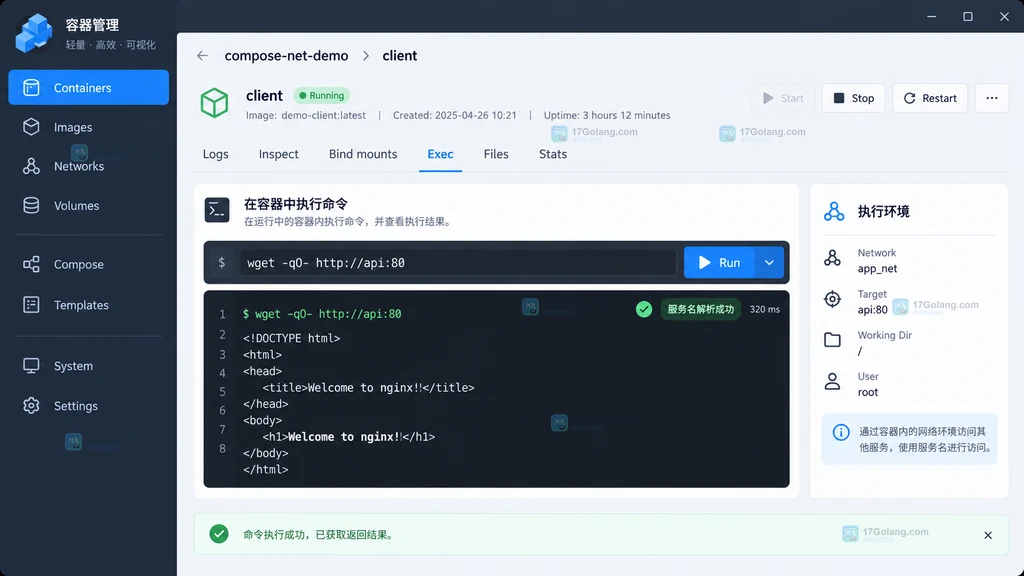
Task: Click the api:80 target value
Action: pyautogui.click(x=872, y=310)
